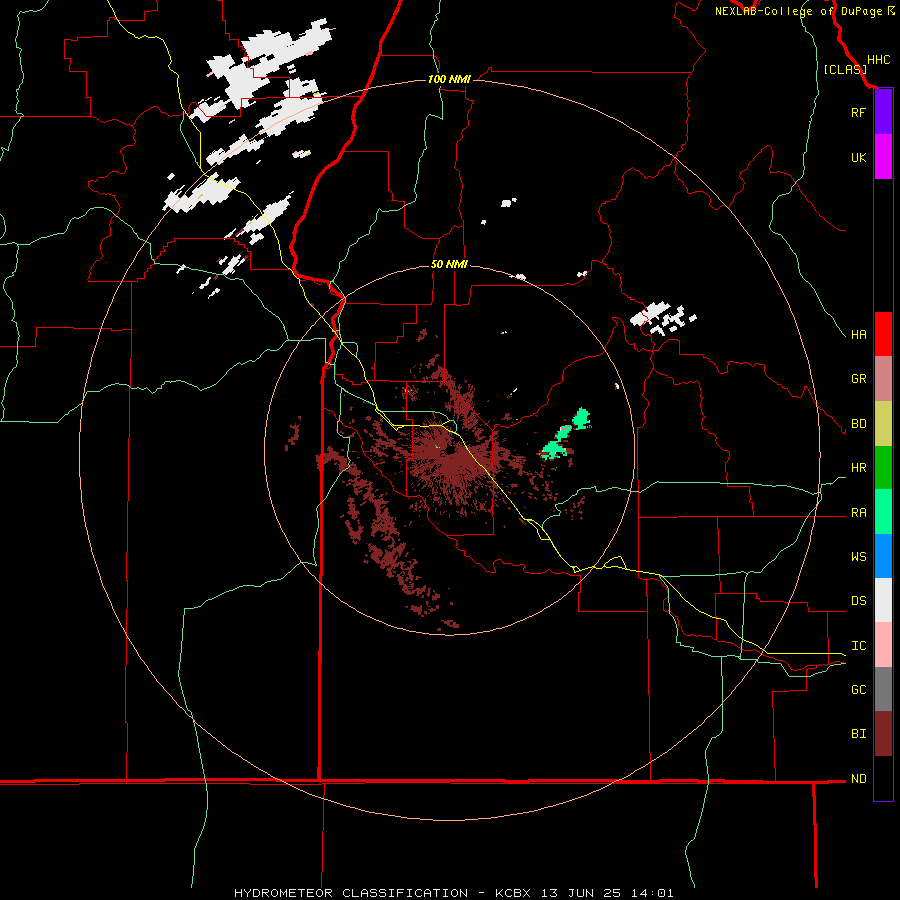The height and width of the screenshot is (900, 900).
Task: Select the pink IC legend swatch
Action: tap(883, 645)
